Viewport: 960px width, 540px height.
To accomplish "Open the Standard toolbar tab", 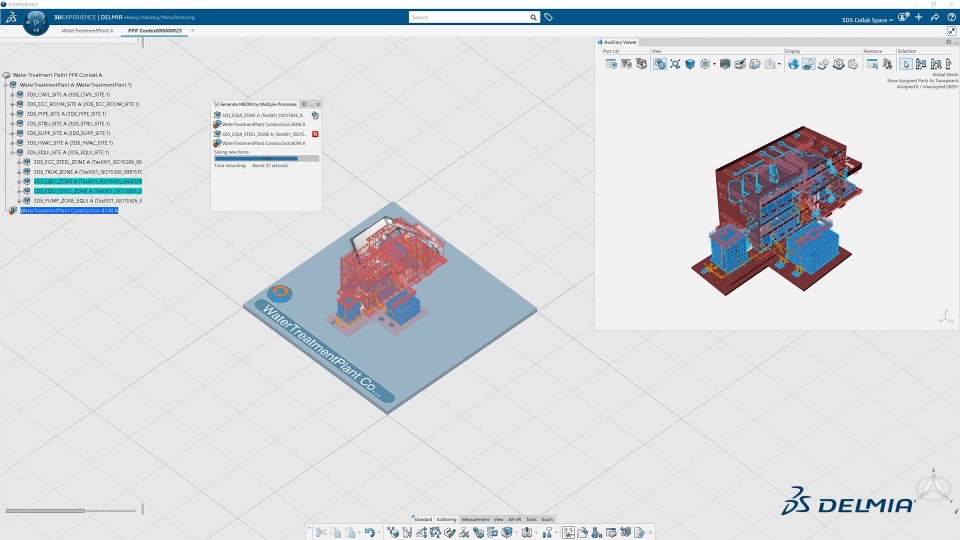I will (x=422, y=519).
